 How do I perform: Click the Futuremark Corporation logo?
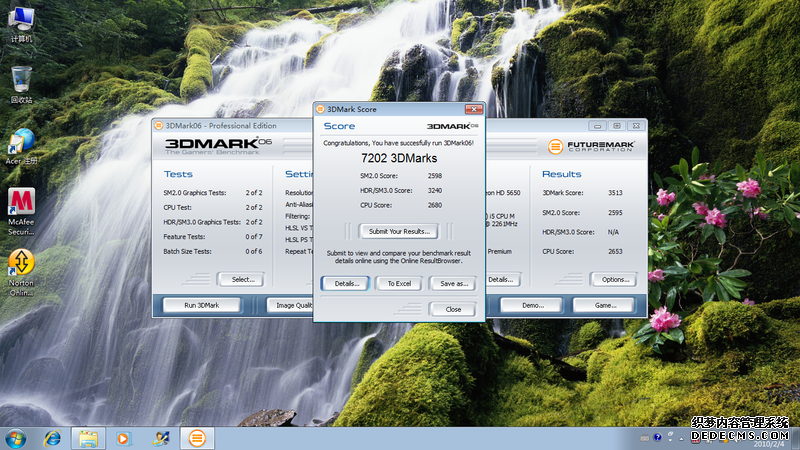pos(591,146)
